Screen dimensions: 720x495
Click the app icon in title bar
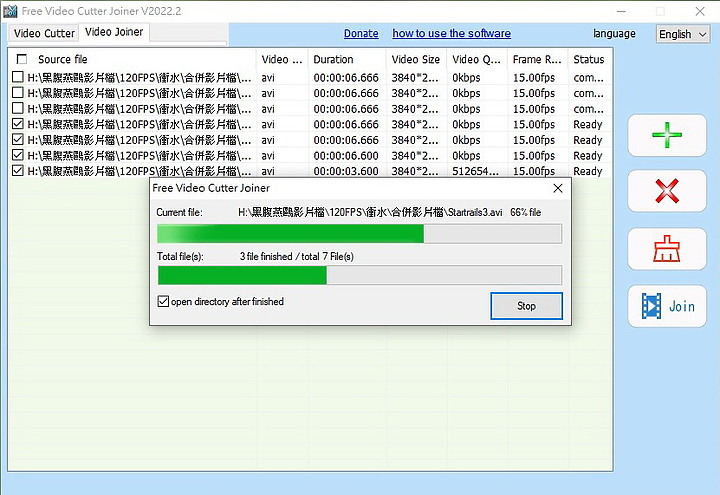10,11
